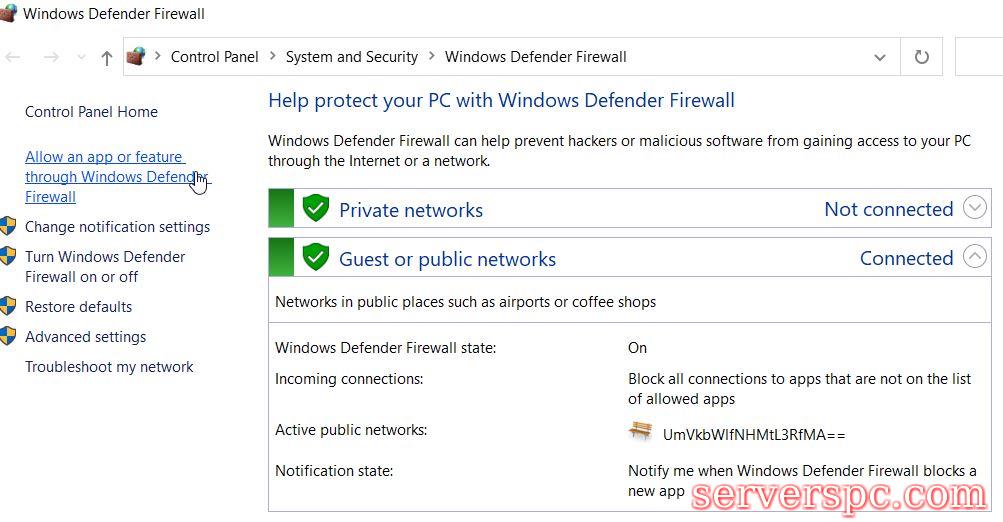Click the Up navigation arrow
The width and height of the screenshot is (1003, 522).
point(107,58)
